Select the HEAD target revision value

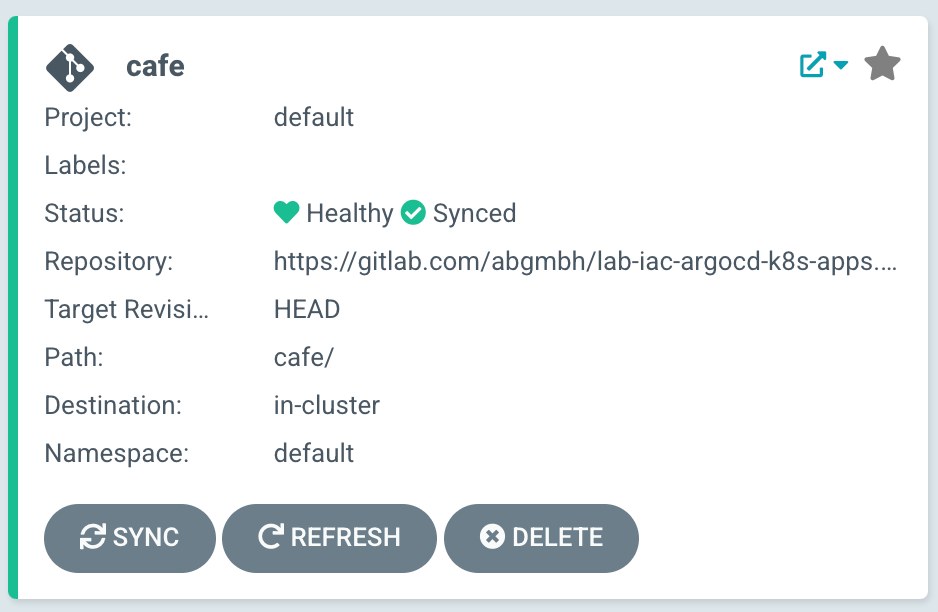coord(307,310)
